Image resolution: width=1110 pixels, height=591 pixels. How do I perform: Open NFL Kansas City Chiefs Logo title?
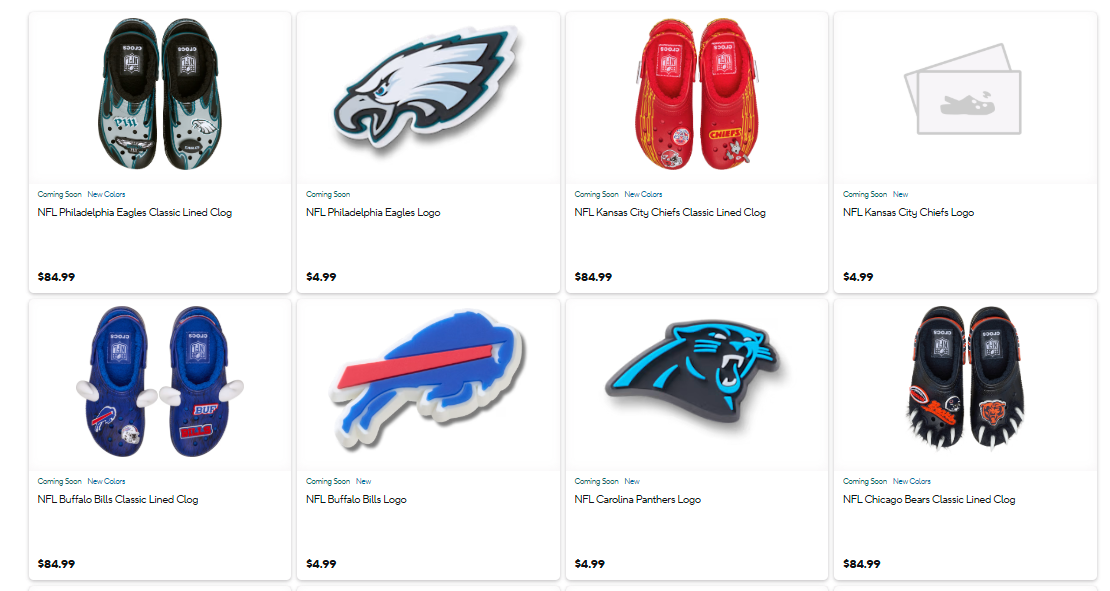(908, 212)
